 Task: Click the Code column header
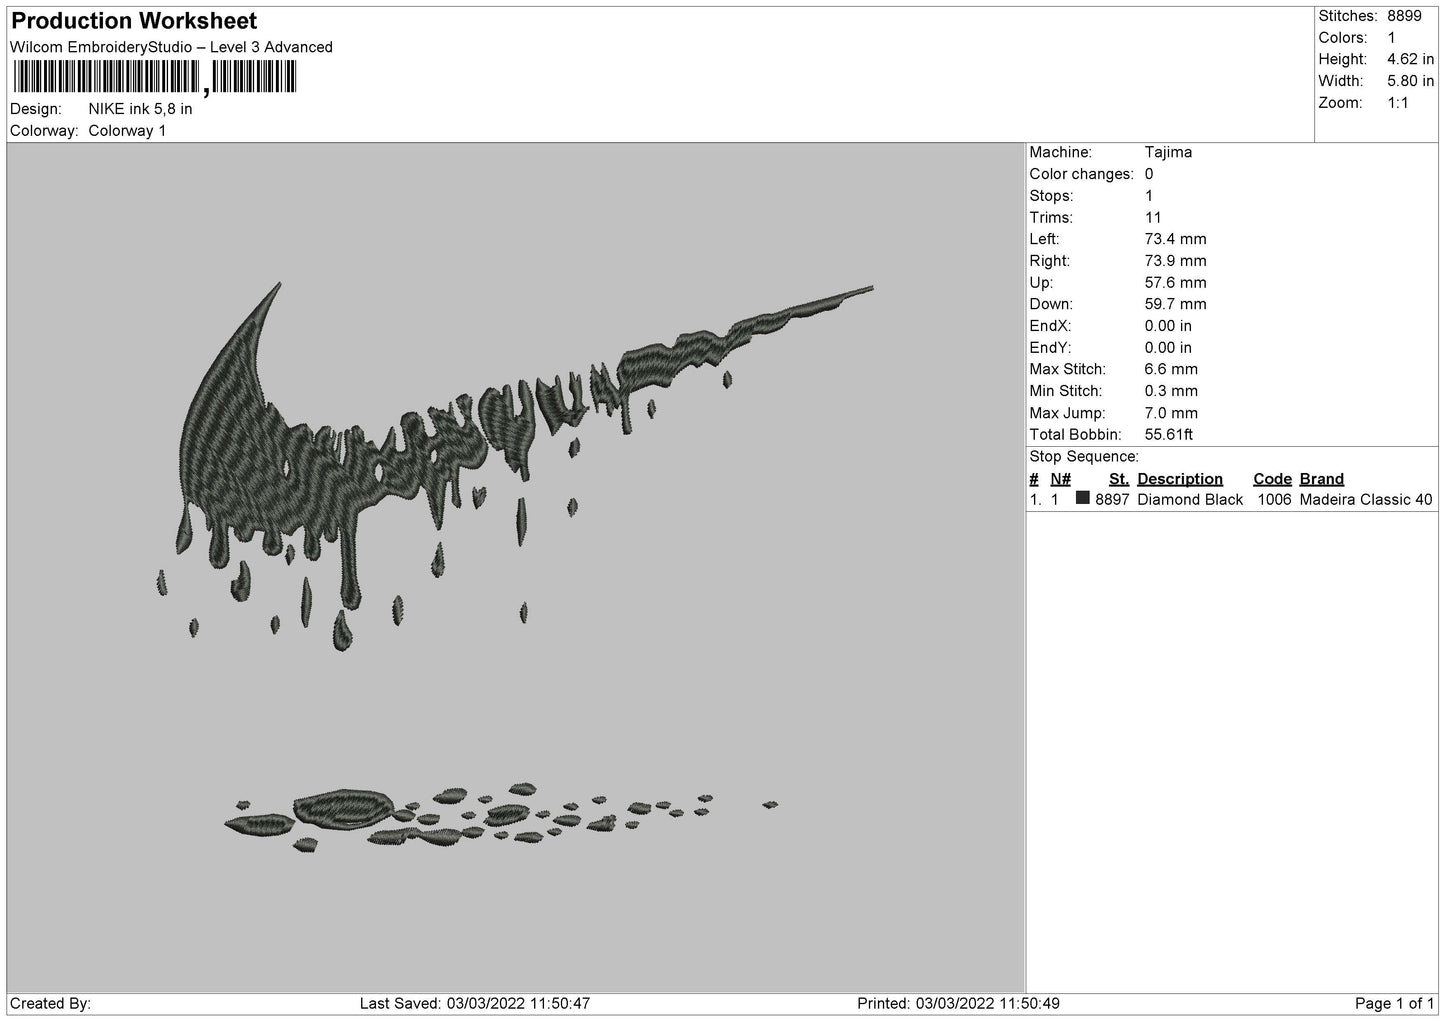1272,479
